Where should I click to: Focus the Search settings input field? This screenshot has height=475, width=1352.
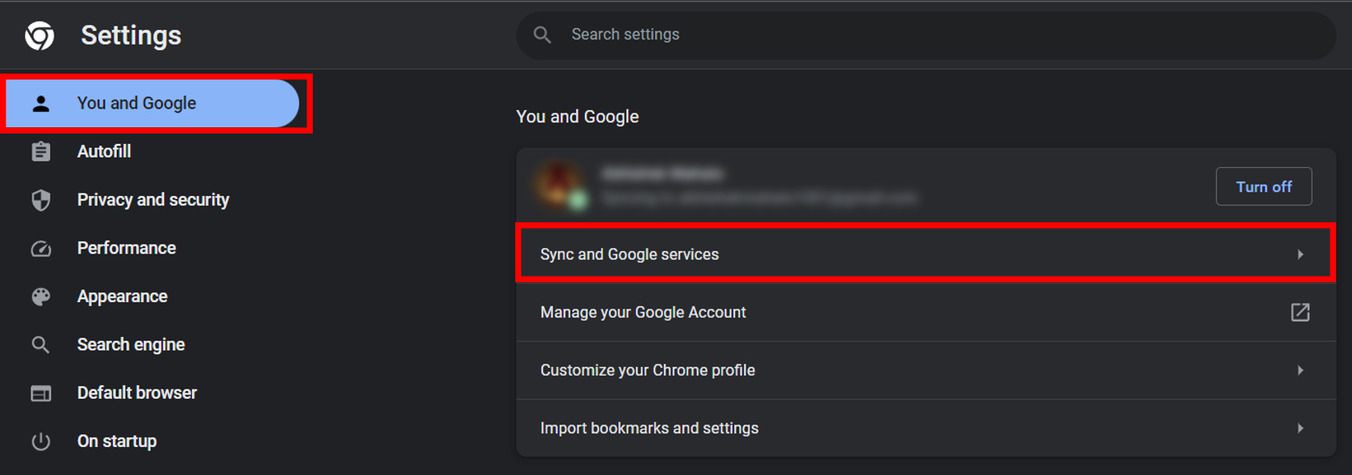pyautogui.click(x=926, y=35)
